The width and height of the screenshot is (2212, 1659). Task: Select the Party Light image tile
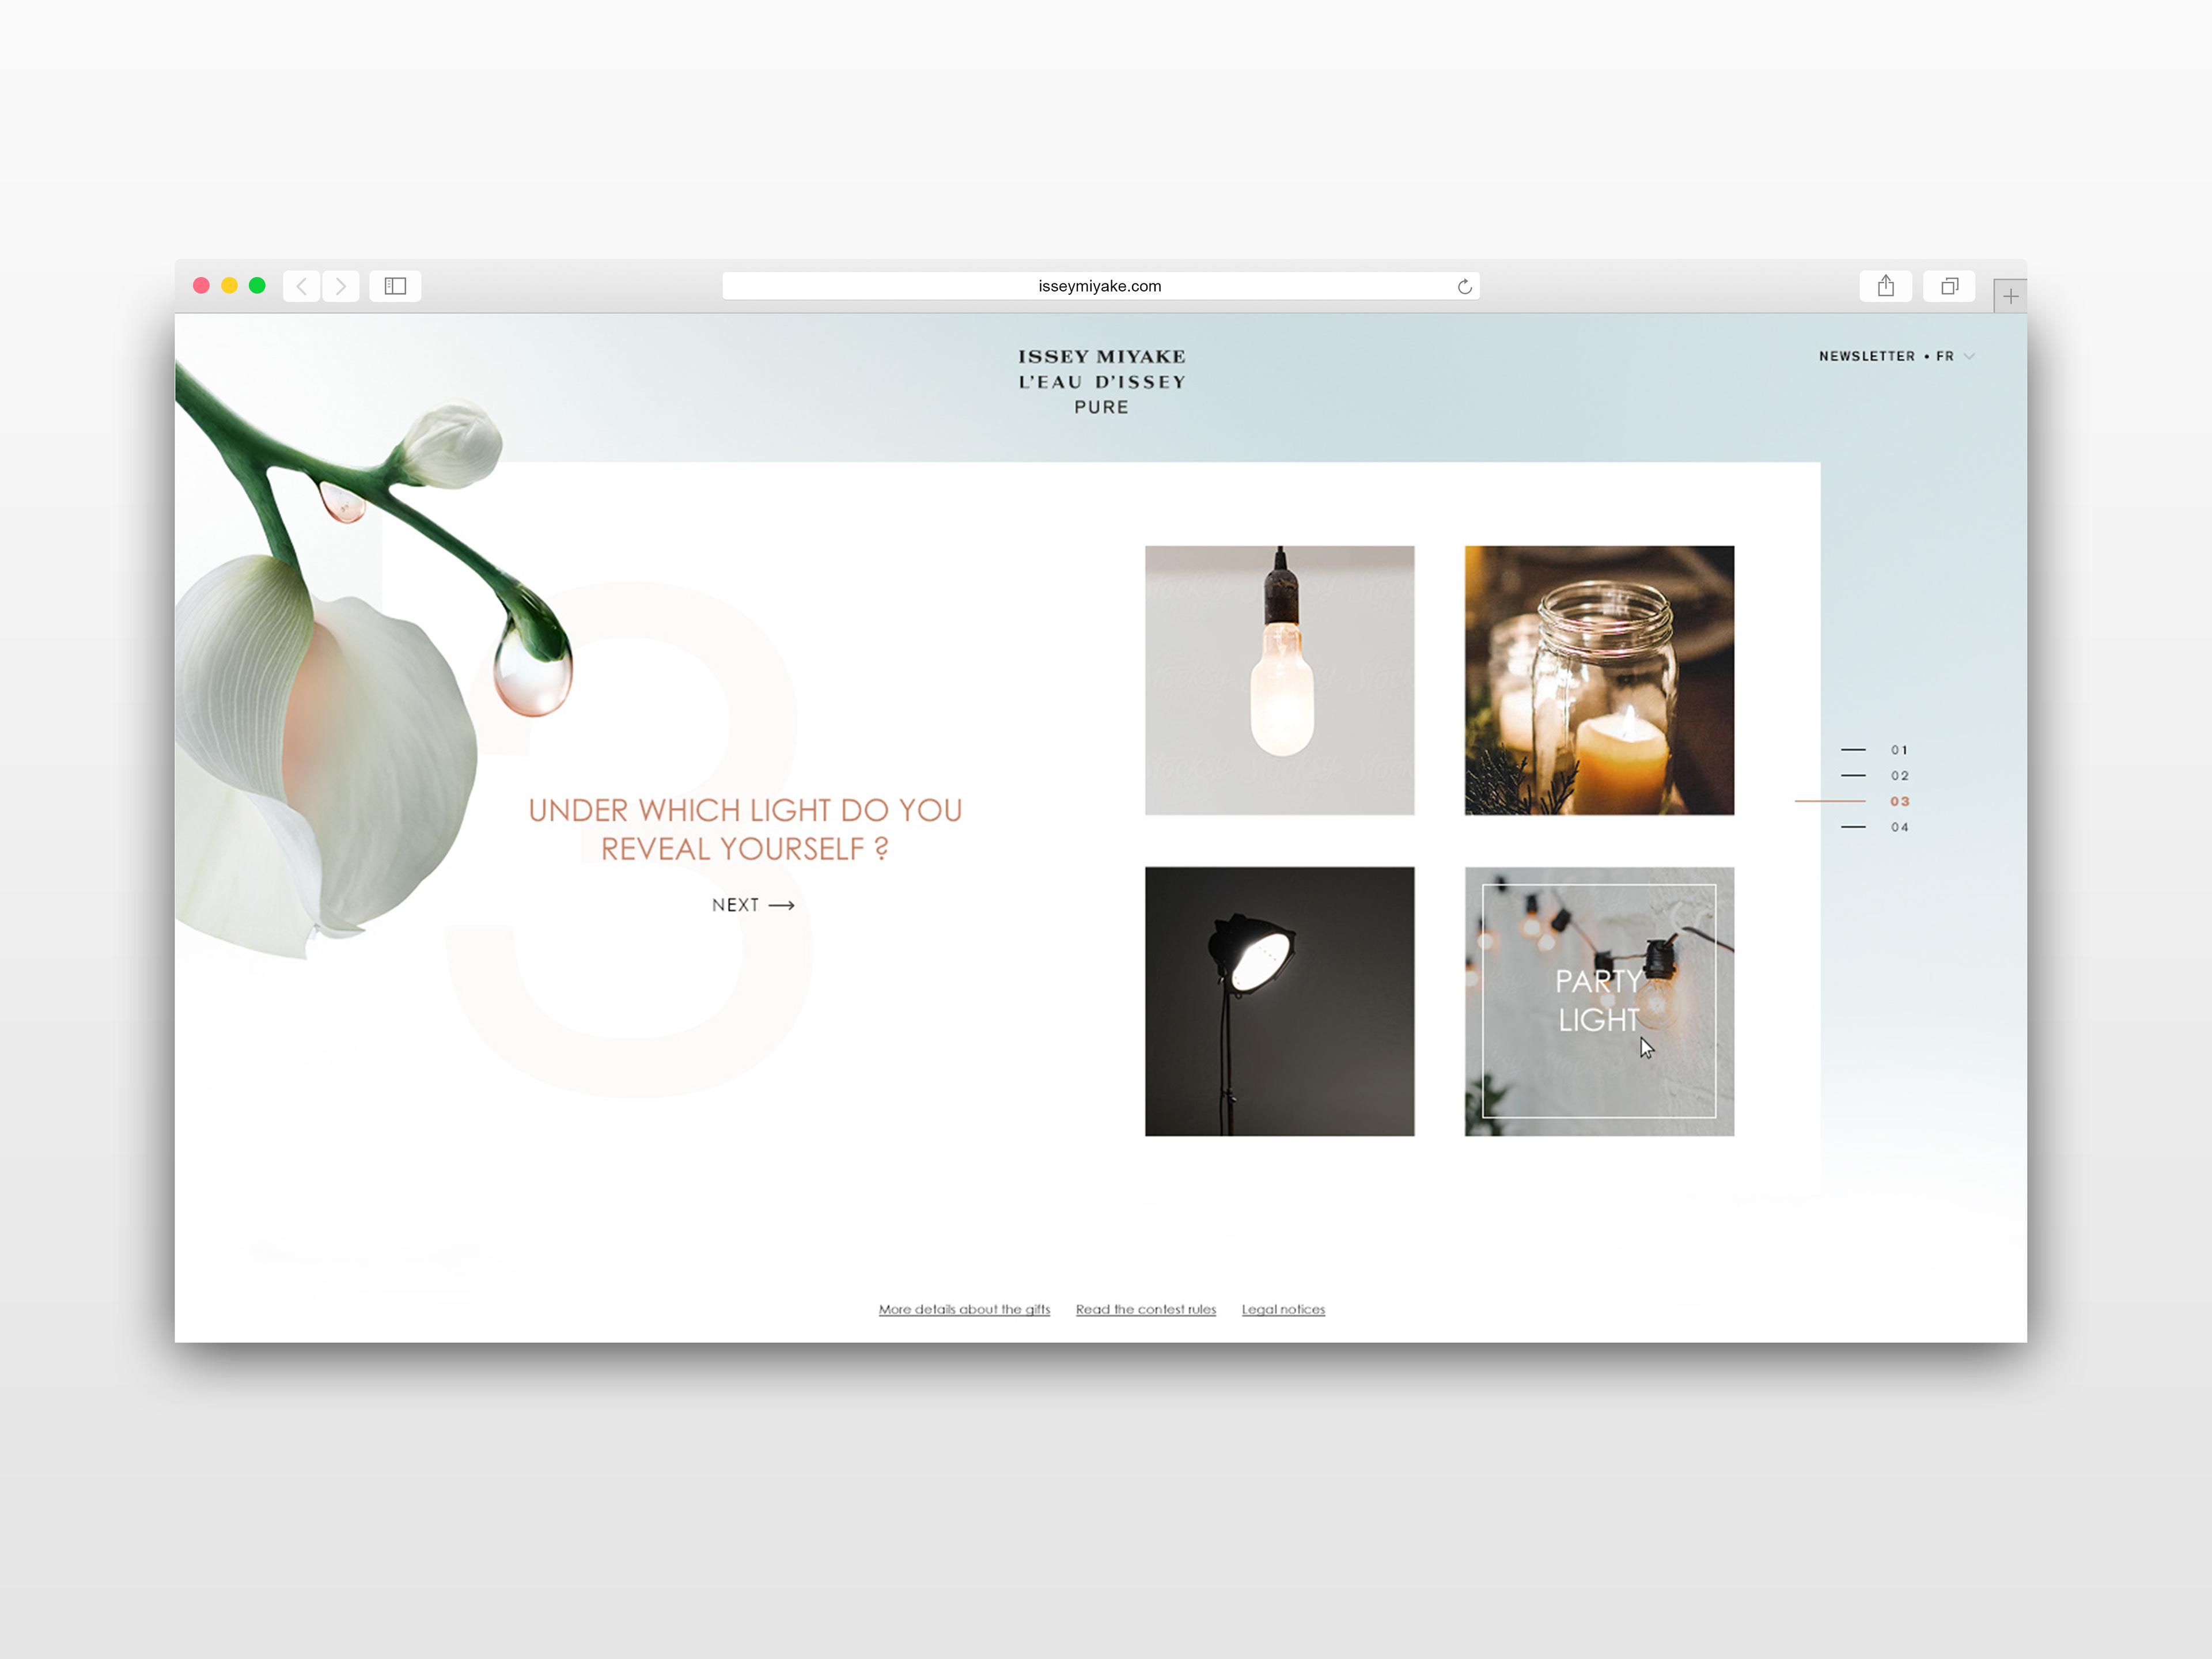(1598, 1001)
